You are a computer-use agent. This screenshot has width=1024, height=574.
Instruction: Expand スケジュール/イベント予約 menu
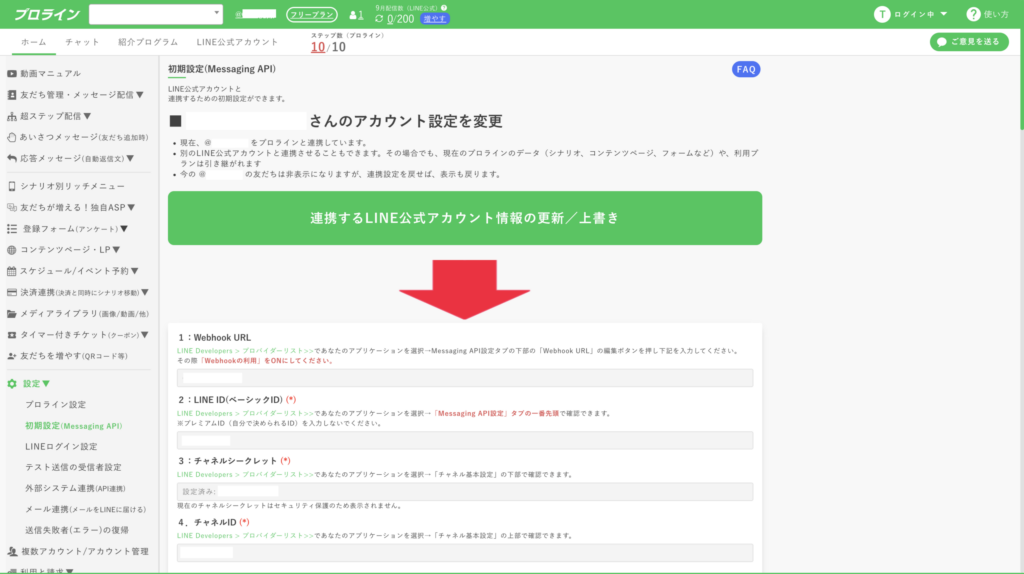[79, 271]
